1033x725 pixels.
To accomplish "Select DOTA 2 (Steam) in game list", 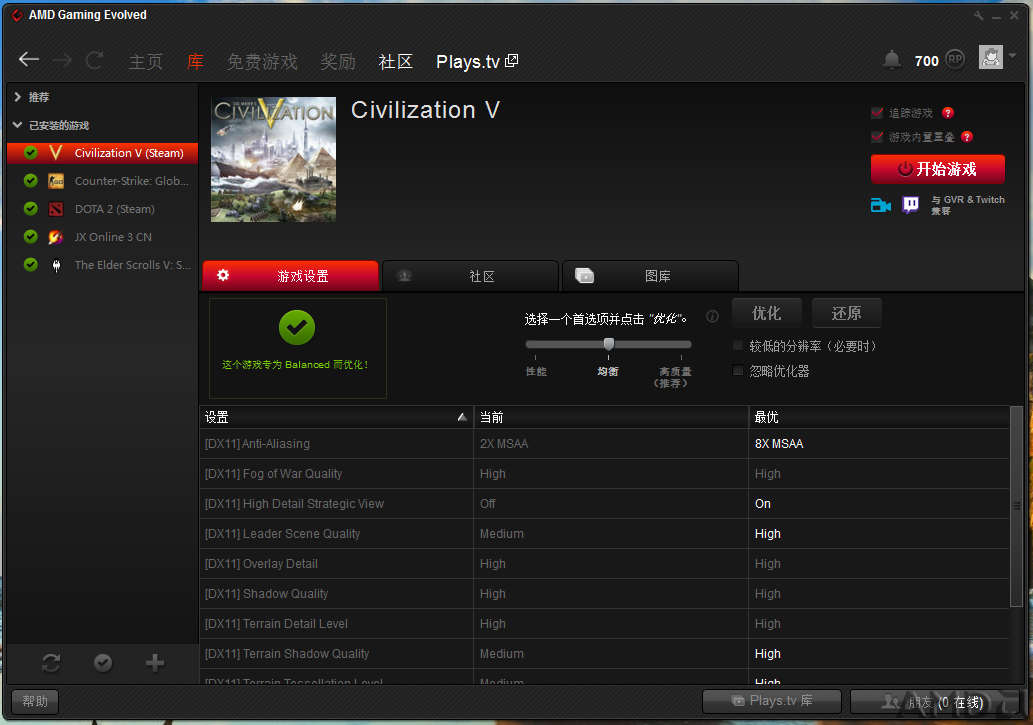I will tap(115, 209).
